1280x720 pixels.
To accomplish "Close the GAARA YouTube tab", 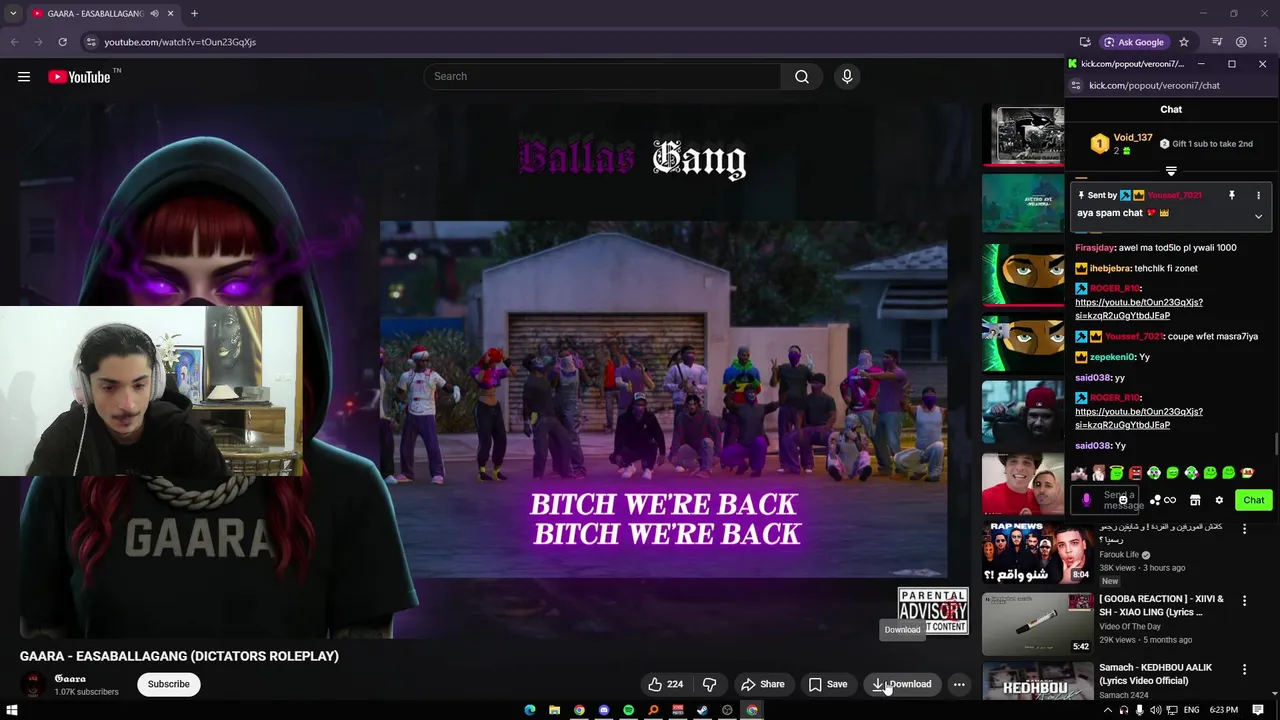I will [171, 14].
